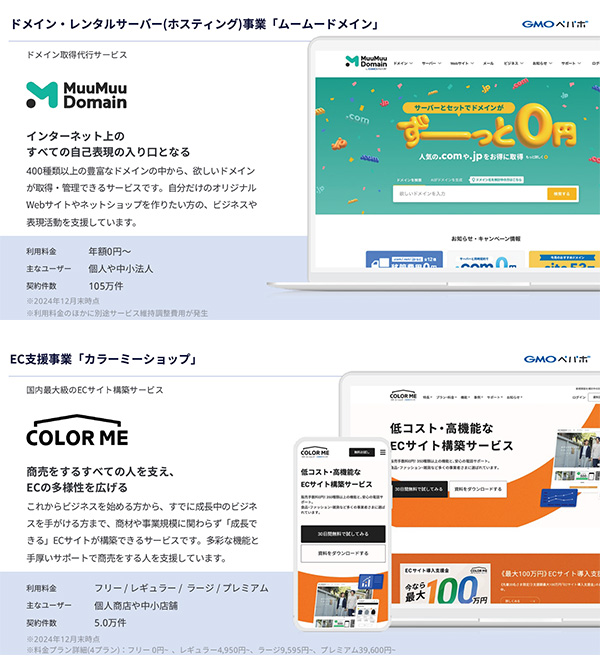The width and height of the screenshot is (600, 670).
Task: Open the hamburger menu on the phone screen
Action: tap(382, 452)
